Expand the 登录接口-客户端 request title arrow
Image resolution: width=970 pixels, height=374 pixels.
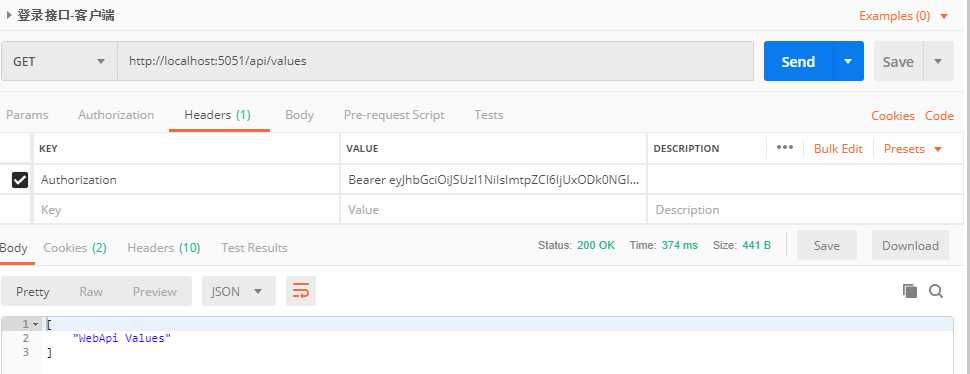[x=9, y=16]
